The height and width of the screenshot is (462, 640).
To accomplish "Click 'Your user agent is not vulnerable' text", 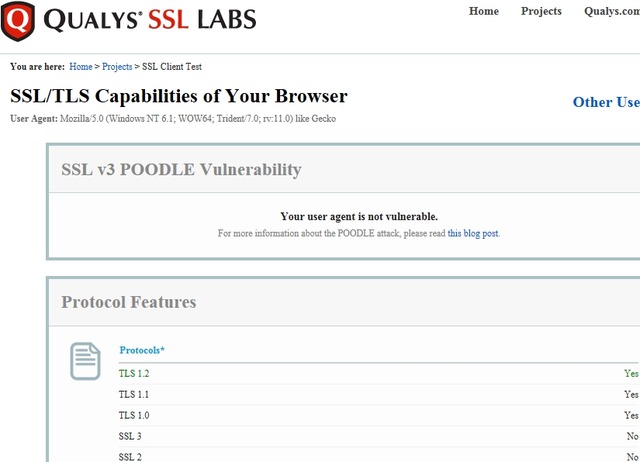I will click(x=359, y=217).
